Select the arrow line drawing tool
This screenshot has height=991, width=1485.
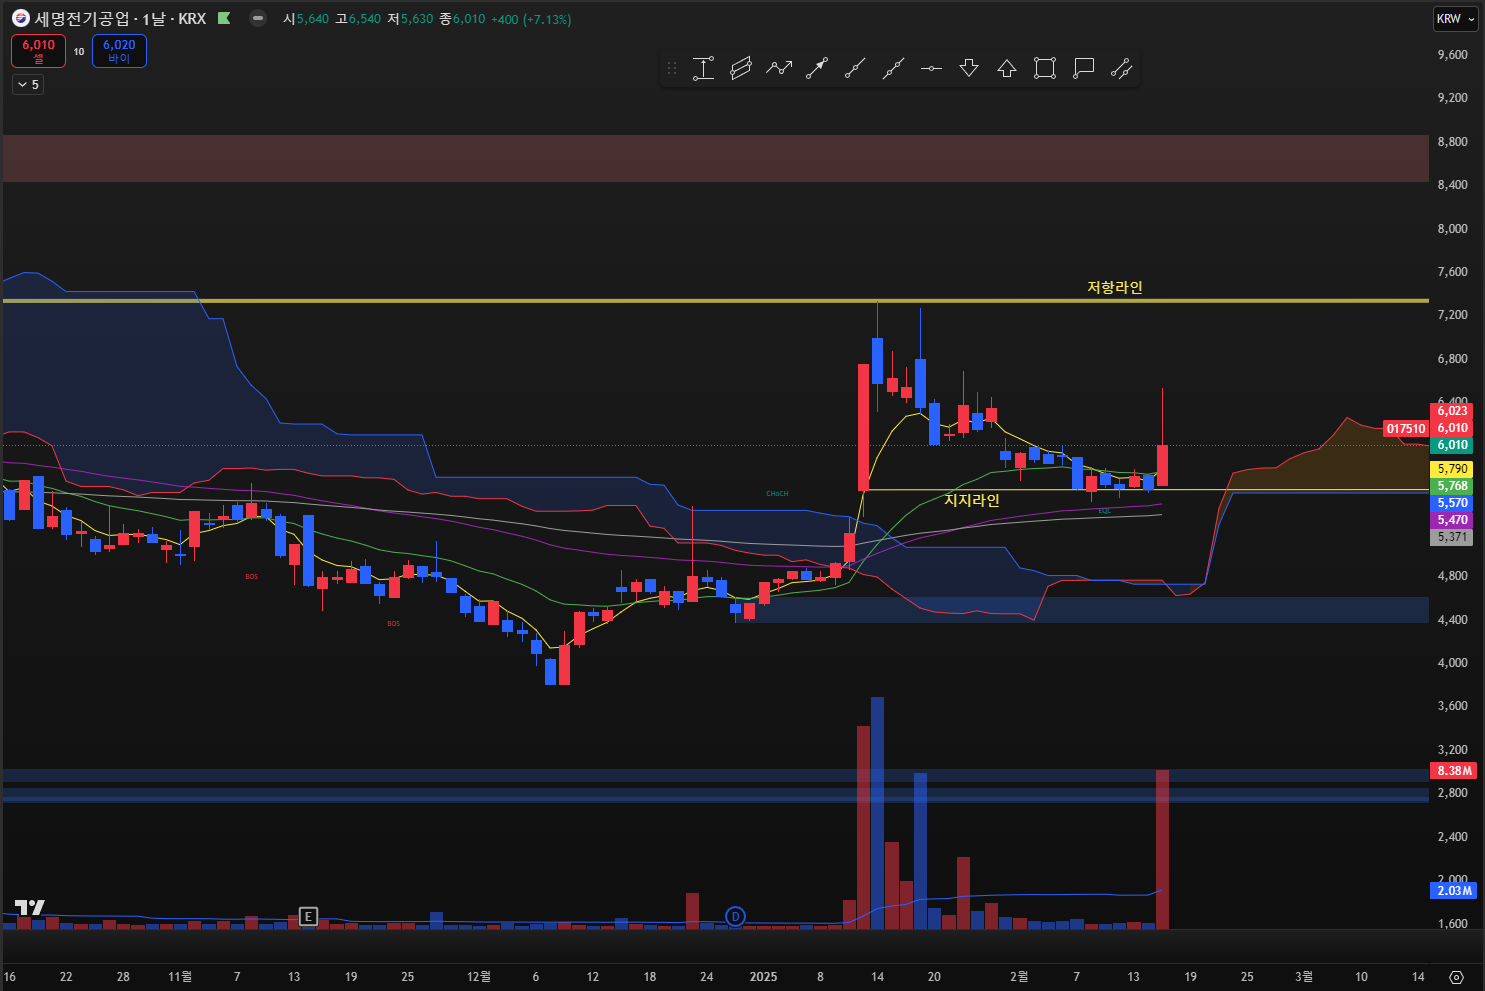[x=817, y=68]
